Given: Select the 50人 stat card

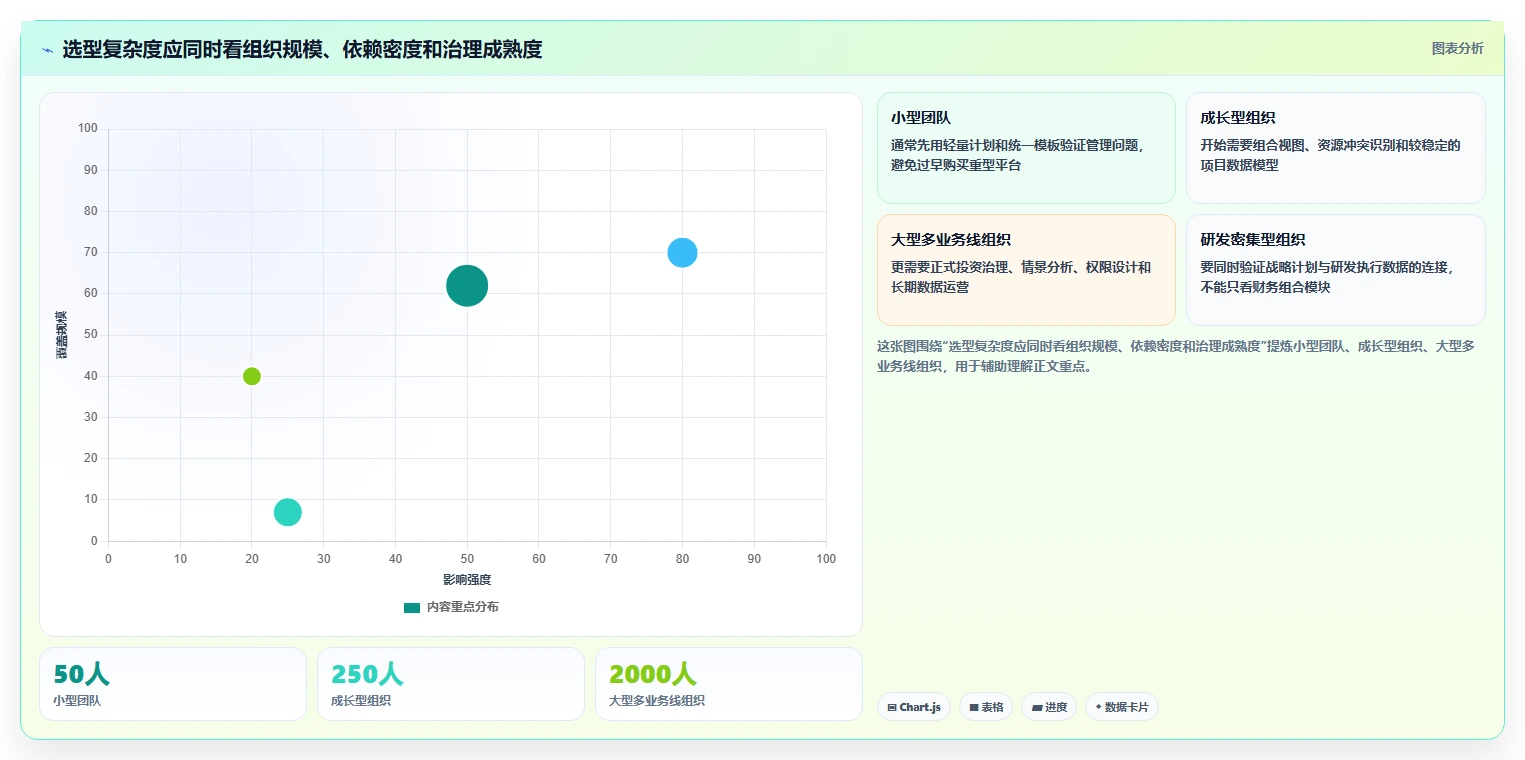Looking at the screenshot, I should tap(173, 684).
